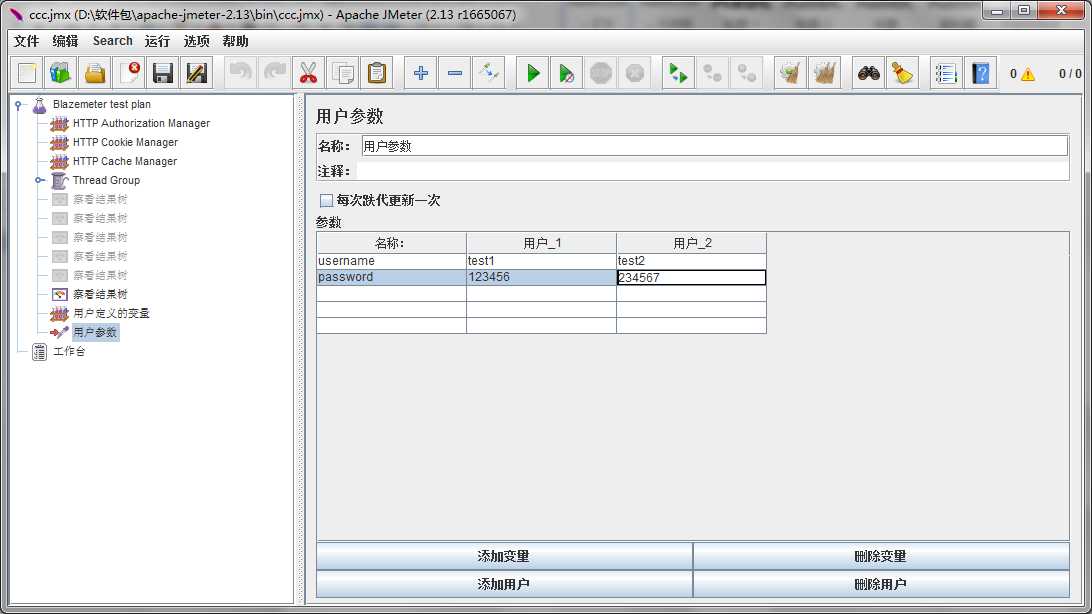Click the Close test plan icon

tap(129, 72)
